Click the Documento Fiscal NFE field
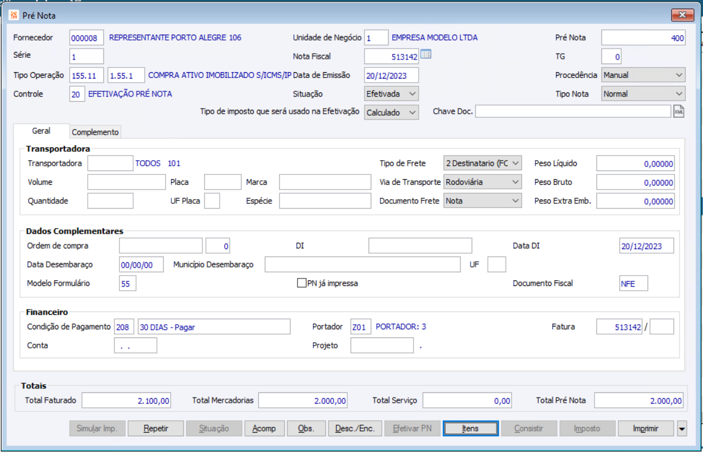Screen dimensions: 703x453 [634, 283]
